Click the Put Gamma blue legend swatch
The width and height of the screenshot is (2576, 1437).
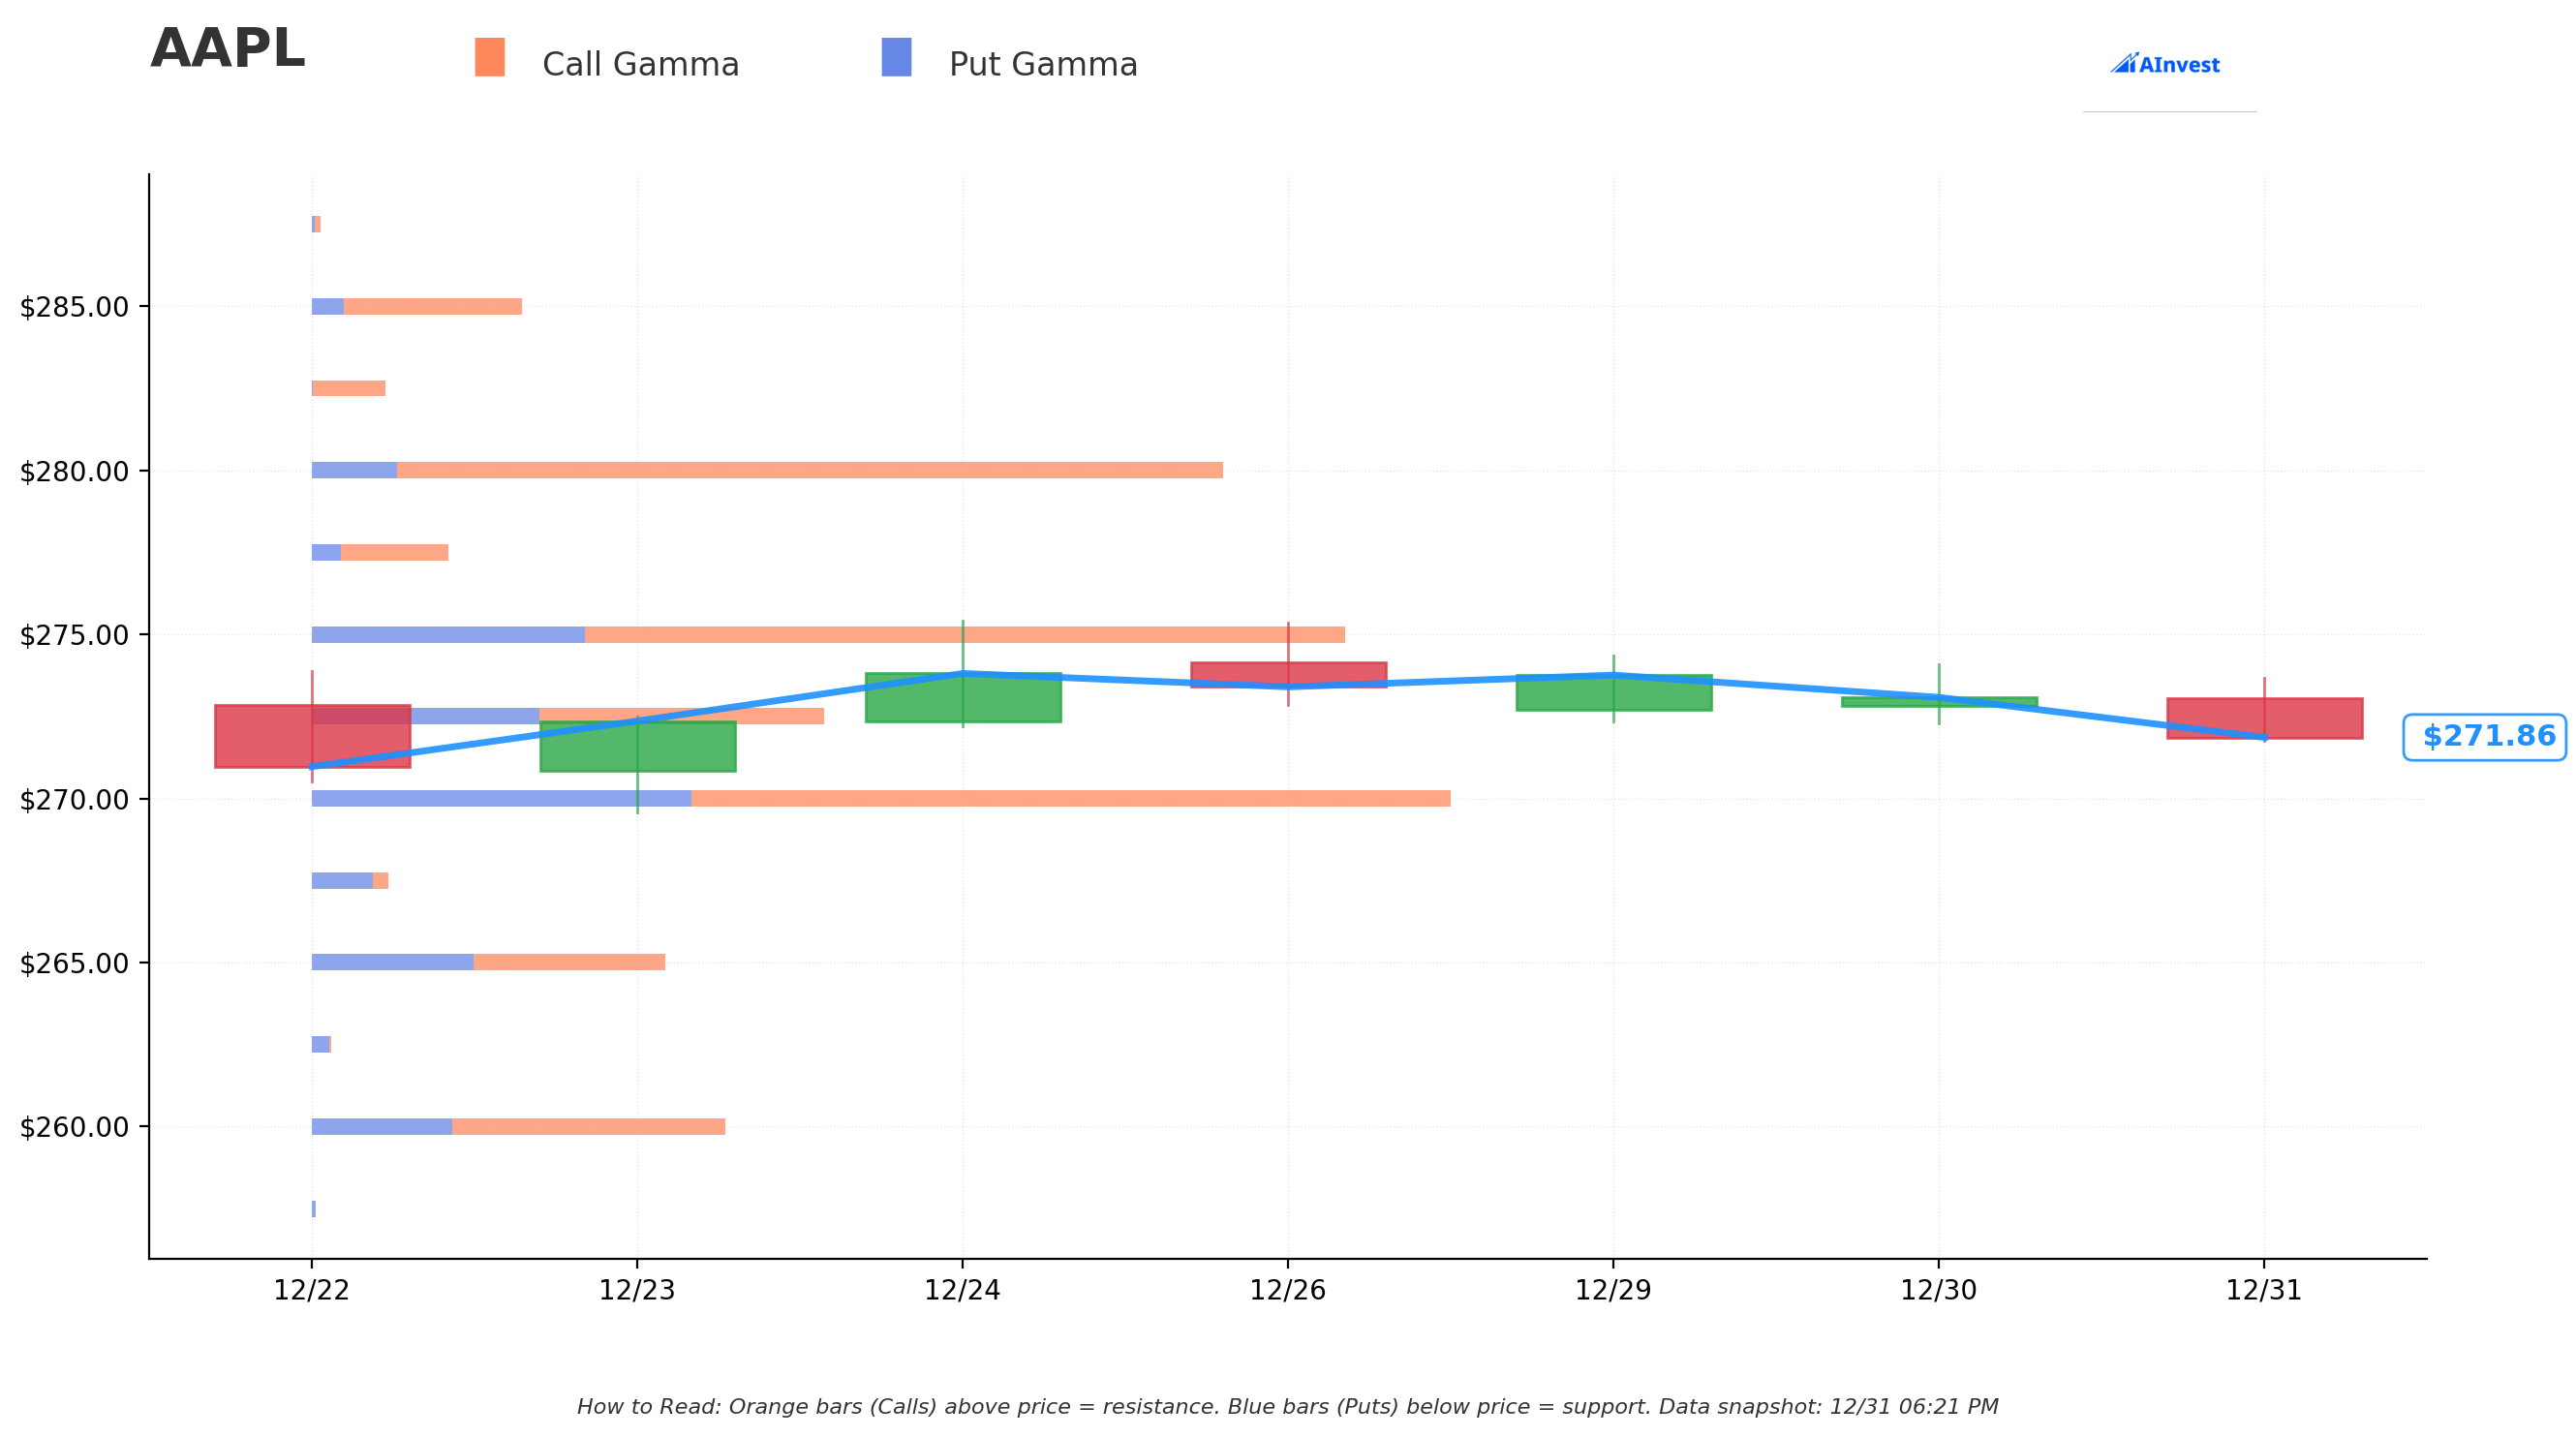pos(896,57)
